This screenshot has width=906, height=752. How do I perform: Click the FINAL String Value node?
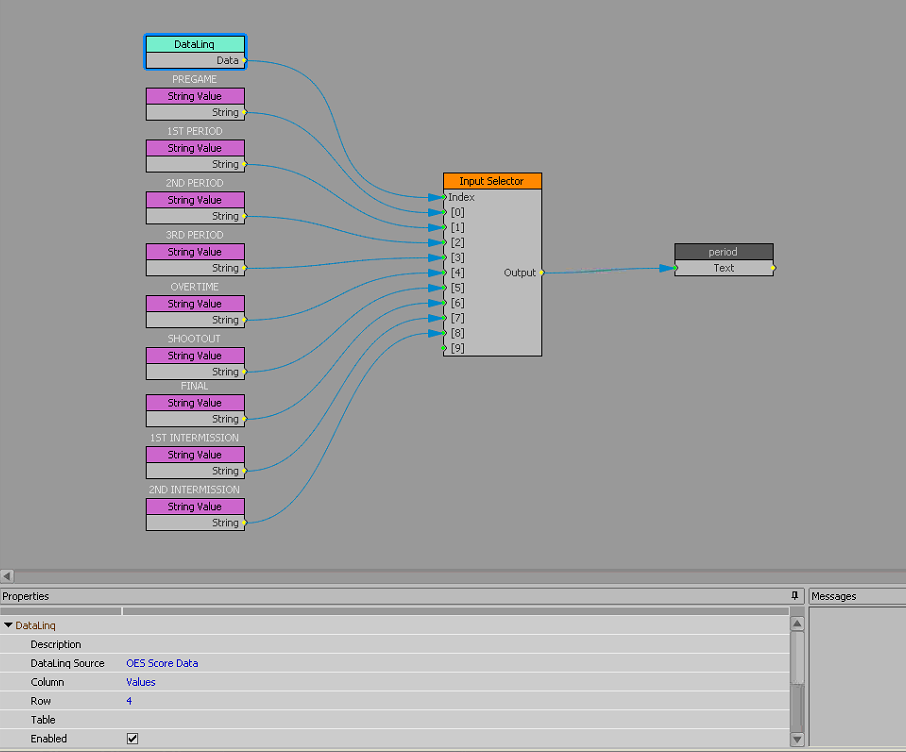pos(195,403)
